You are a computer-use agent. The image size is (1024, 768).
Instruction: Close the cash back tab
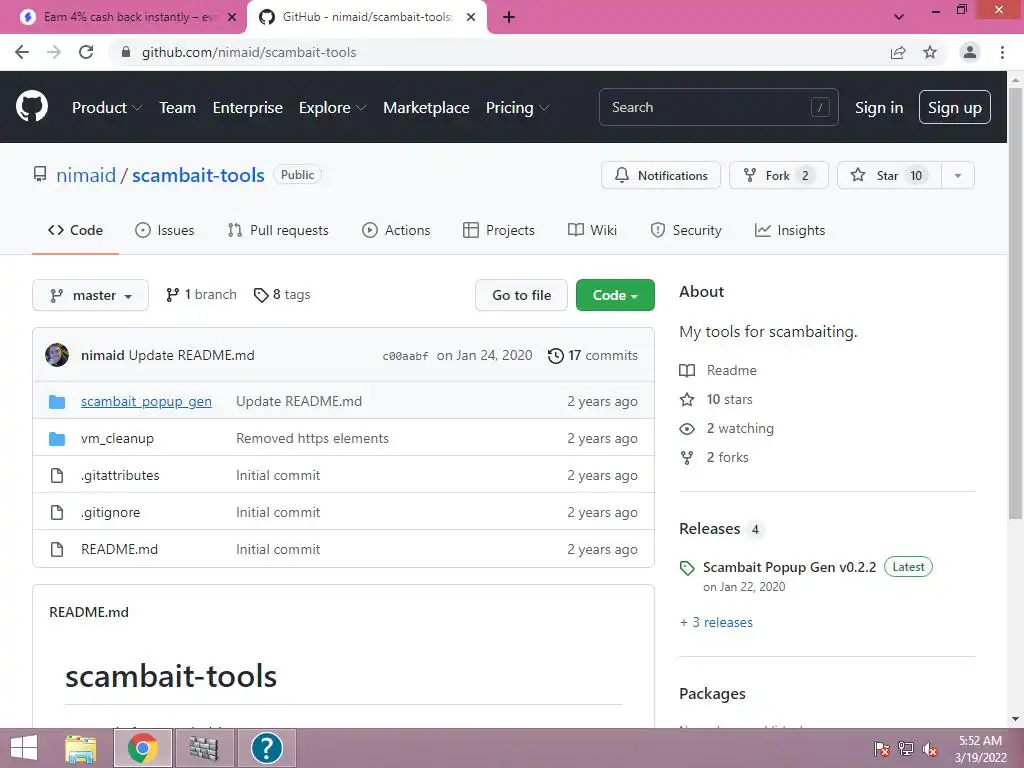coord(232,17)
